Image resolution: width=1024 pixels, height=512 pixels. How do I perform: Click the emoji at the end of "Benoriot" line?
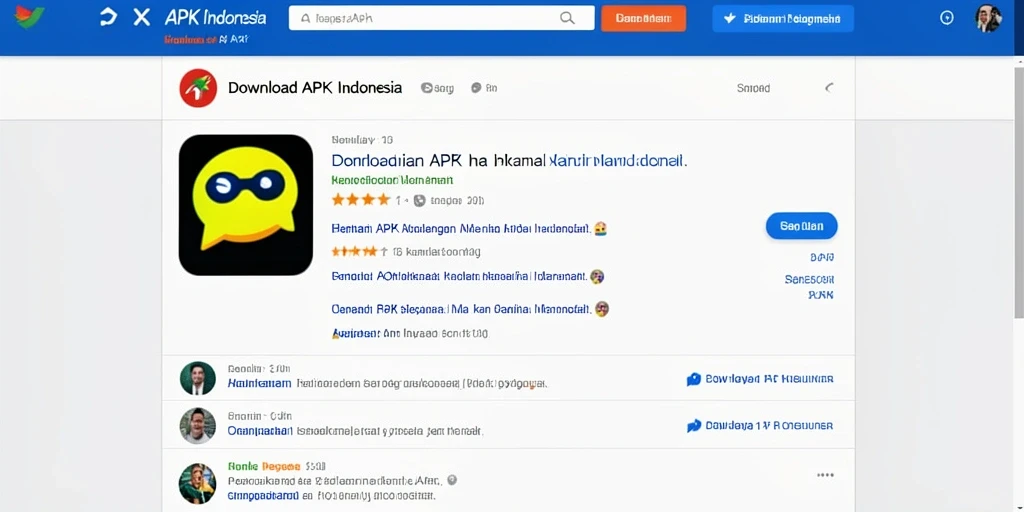[596, 276]
